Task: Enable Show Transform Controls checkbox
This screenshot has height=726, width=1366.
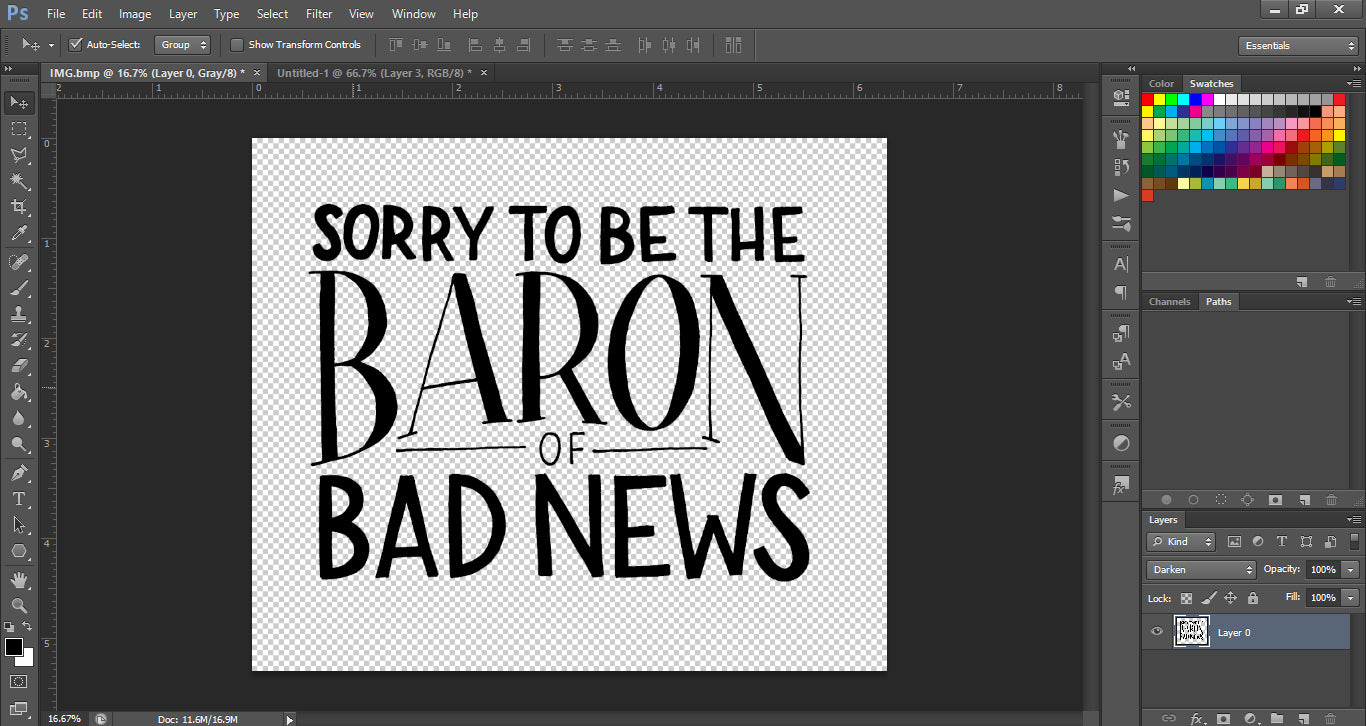Action: pos(237,45)
